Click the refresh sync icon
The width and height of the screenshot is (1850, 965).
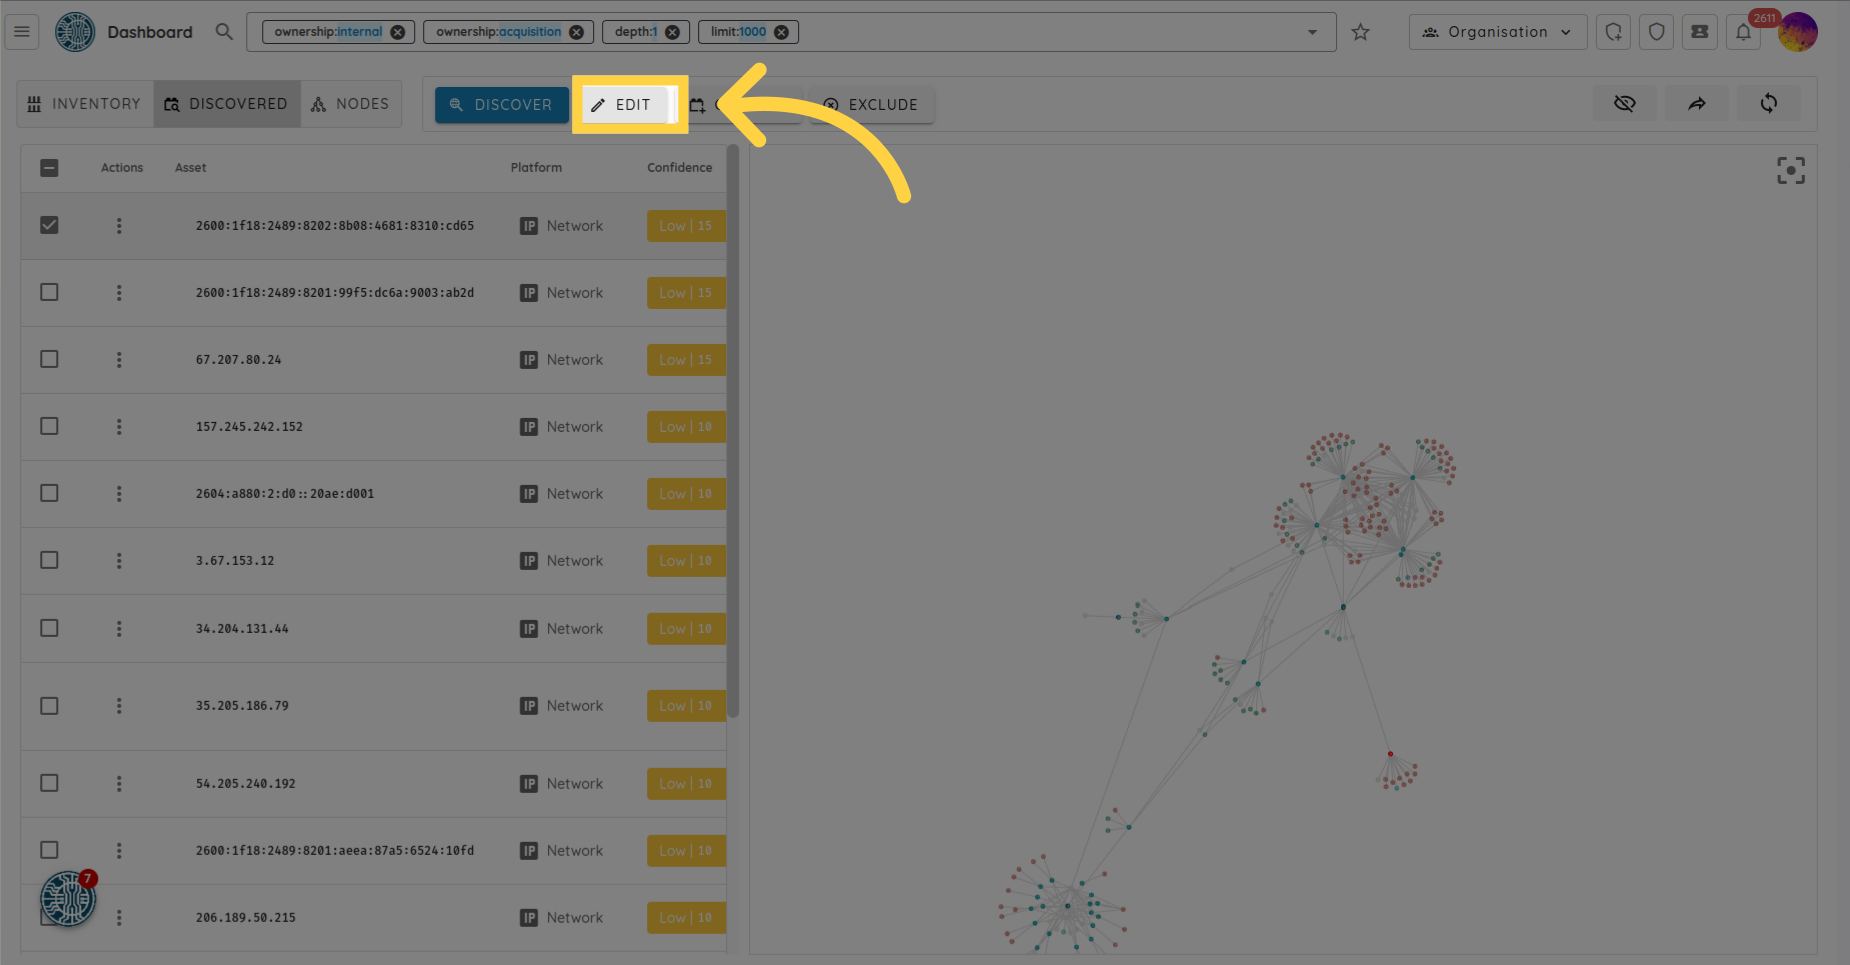tap(1768, 104)
